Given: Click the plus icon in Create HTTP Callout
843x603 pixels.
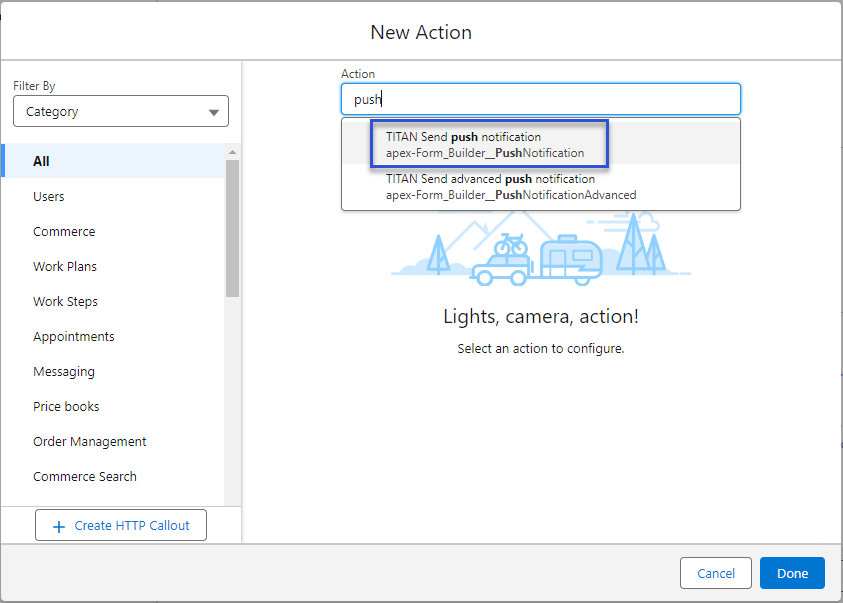Looking at the screenshot, I should click(x=58, y=526).
